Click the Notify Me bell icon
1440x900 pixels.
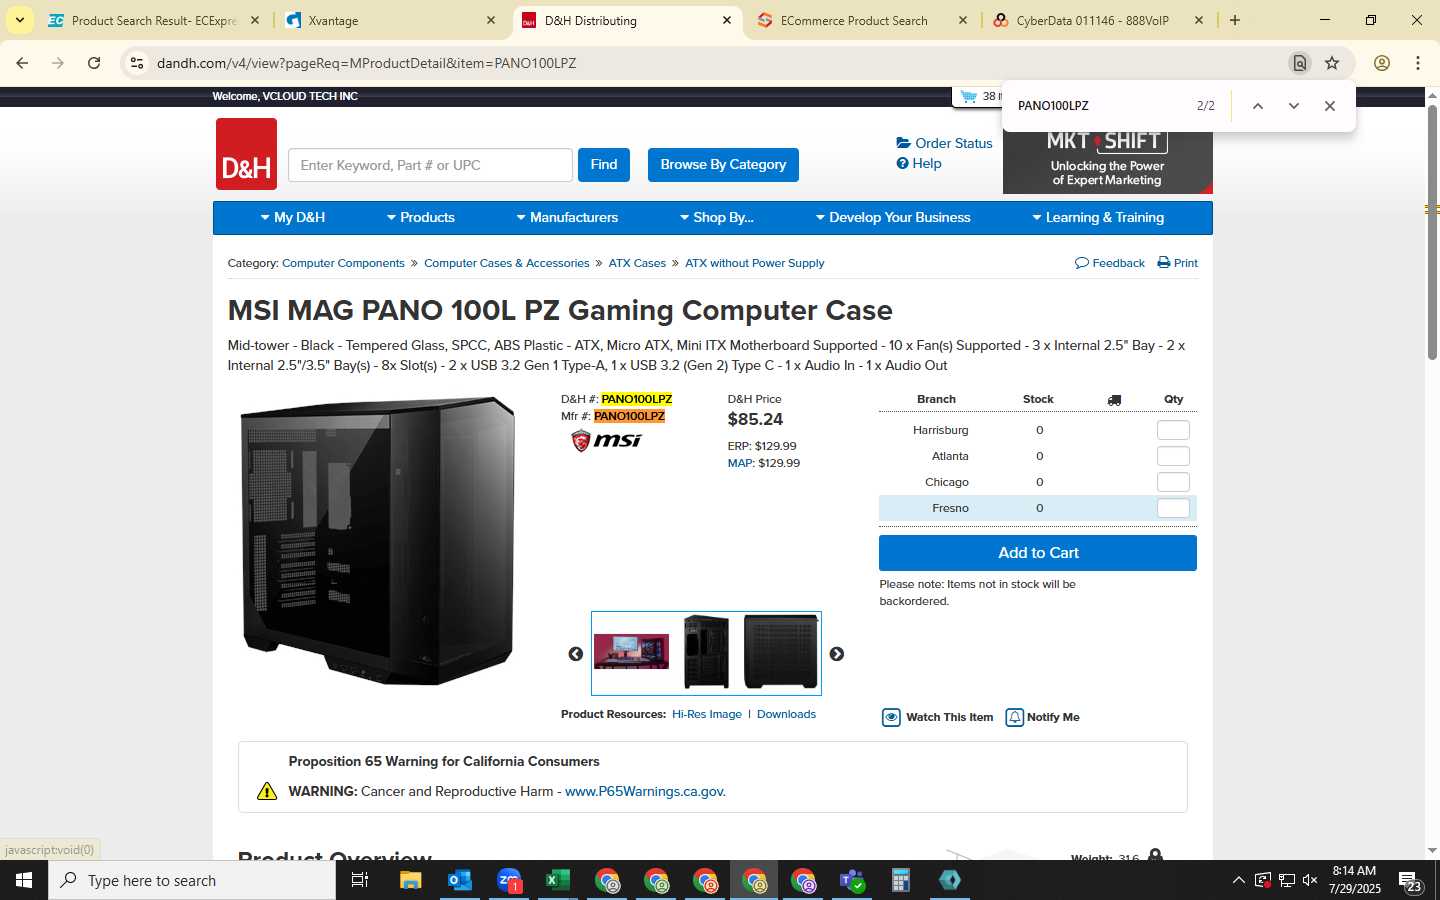[1014, 717]
